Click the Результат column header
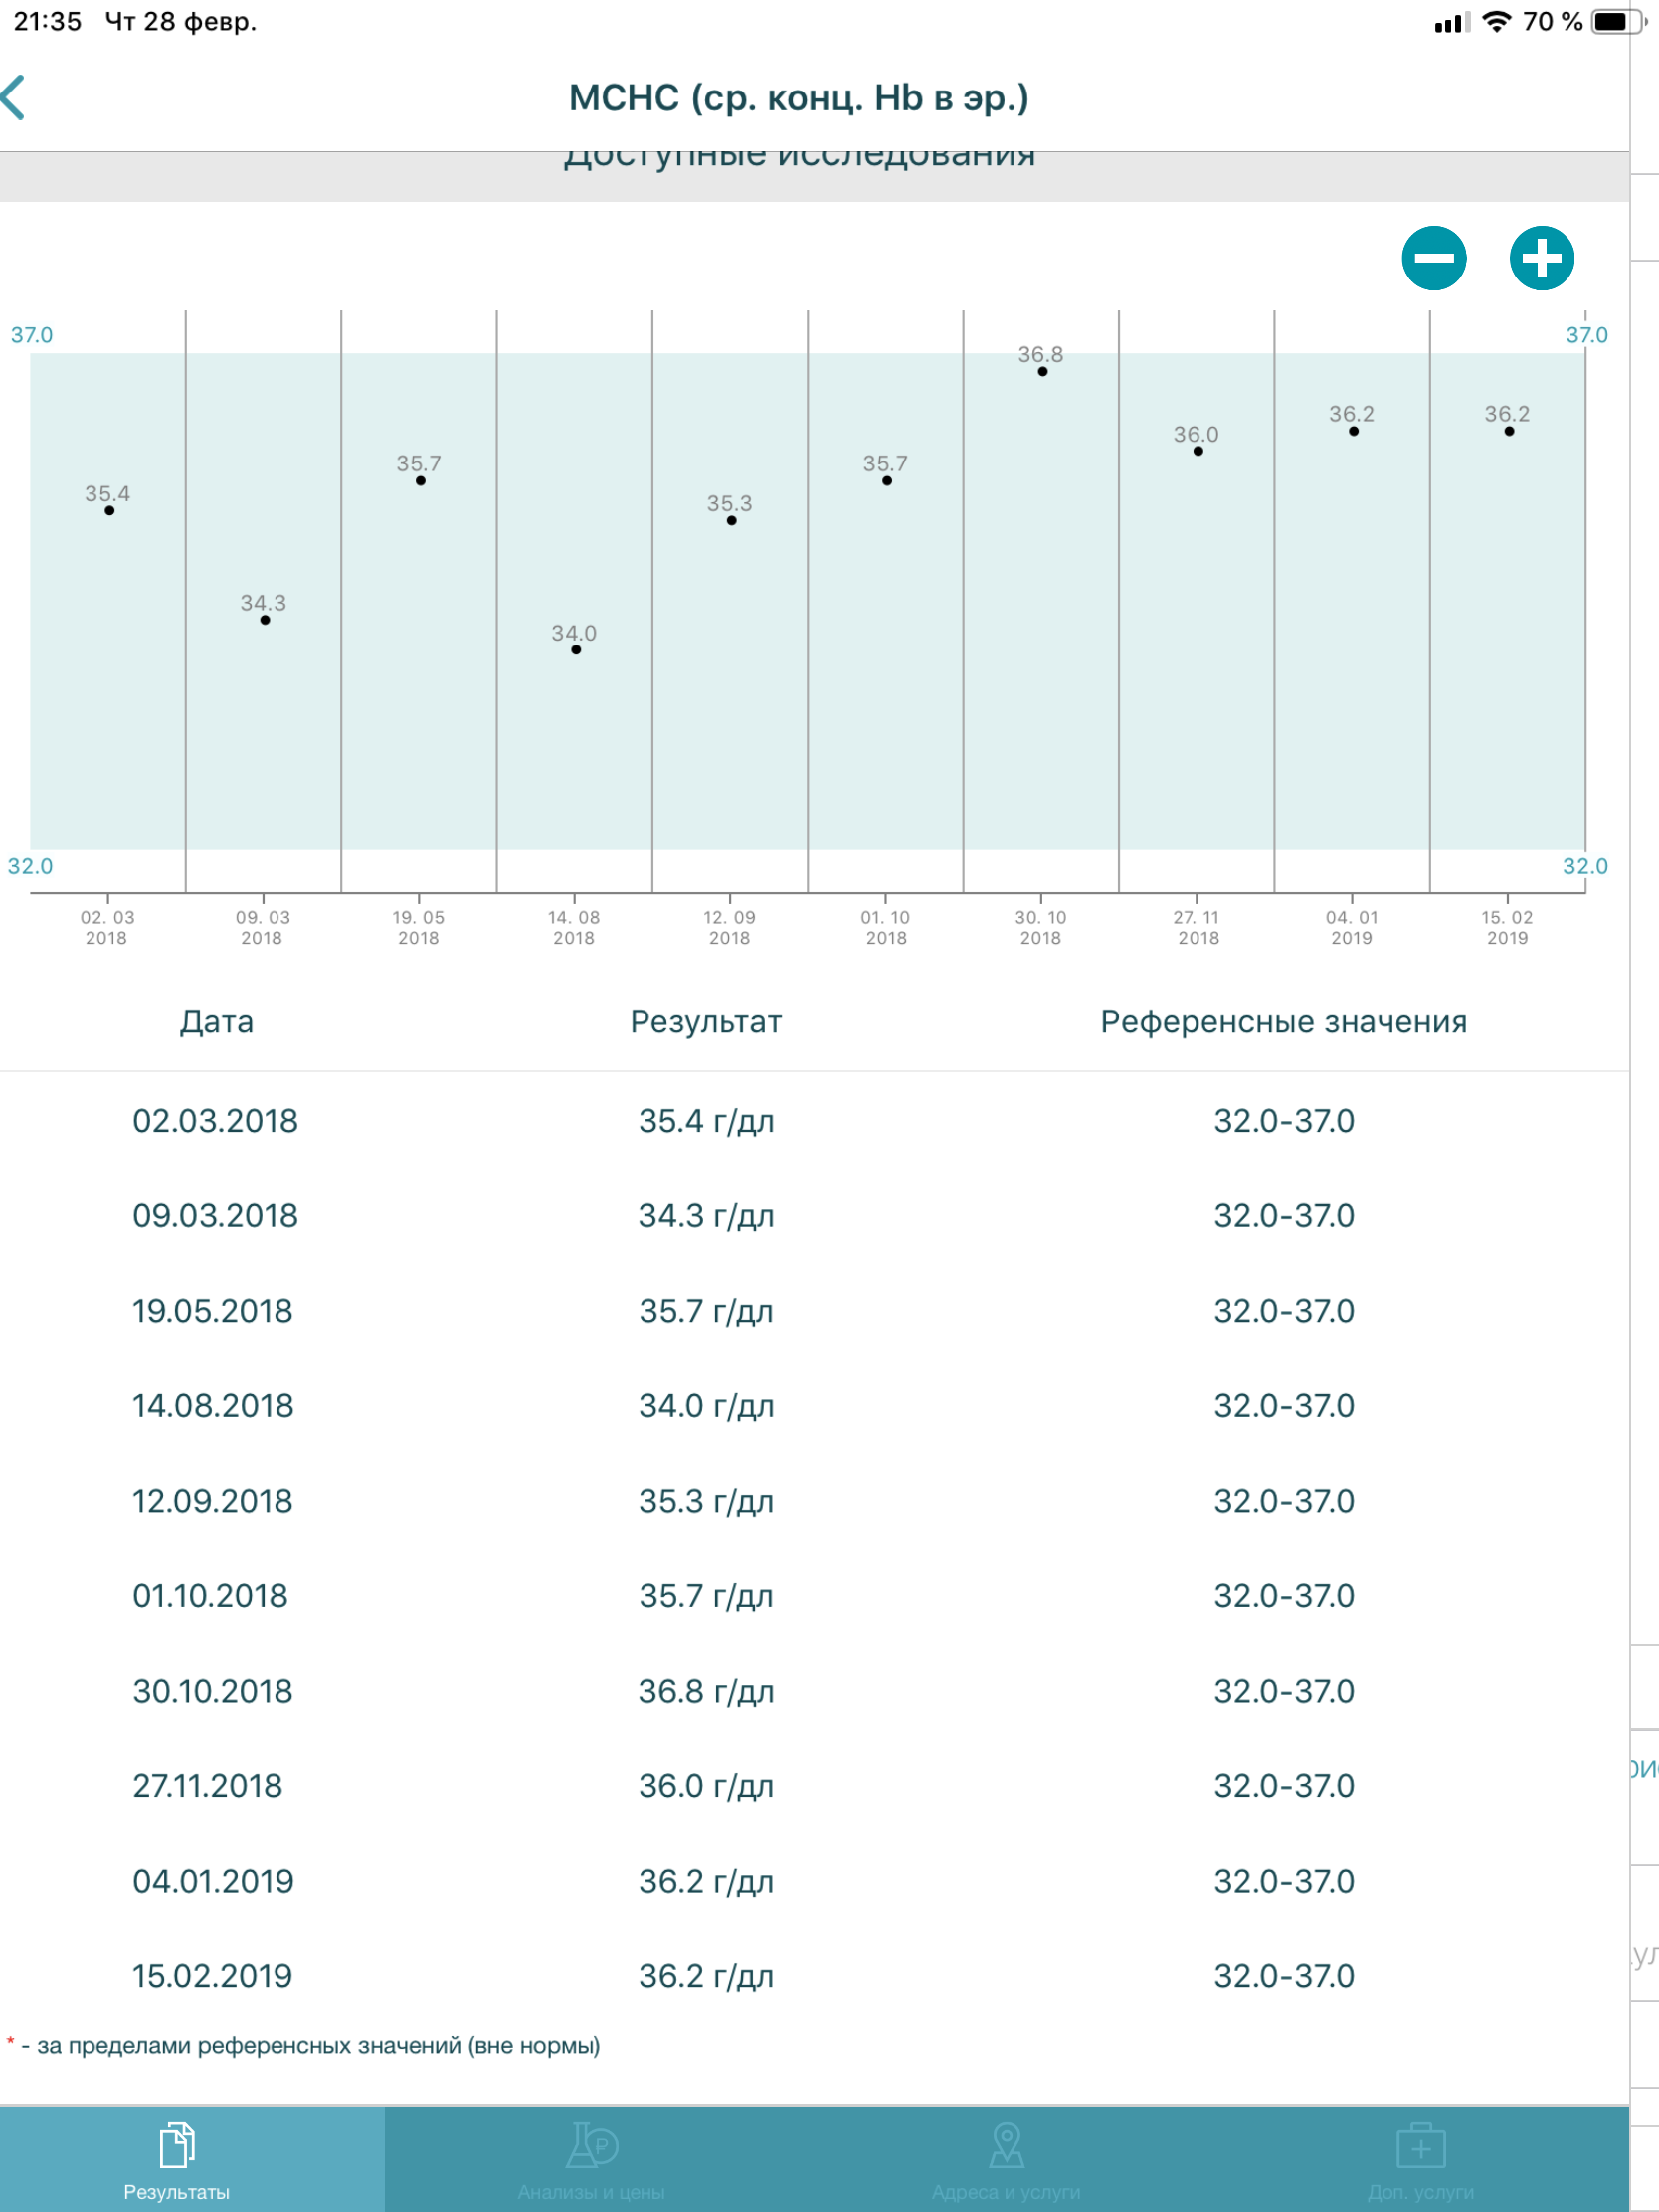The height and width of the screenshot is (2212, 1659). click(x=706, y=1022)
